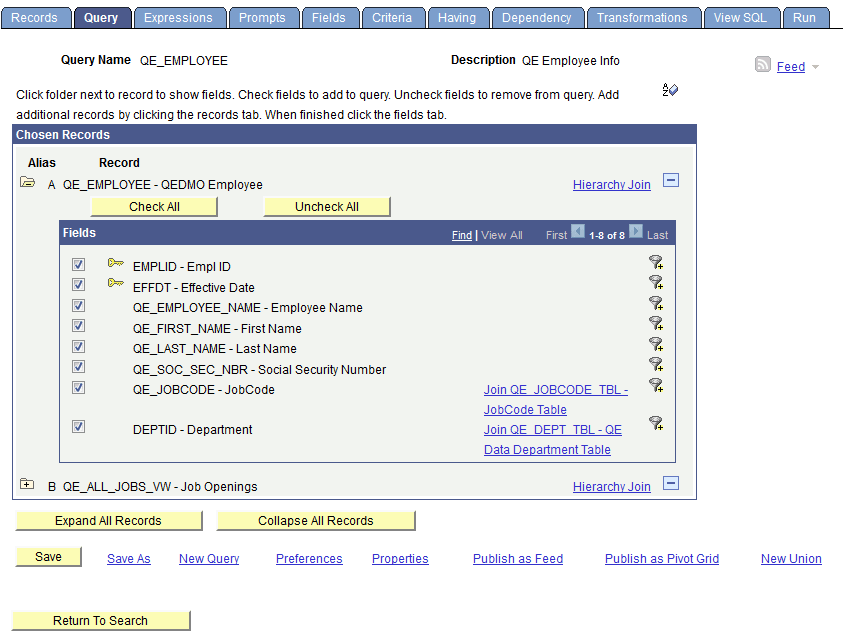Screen dimensions: 843x639
Task: Click the key icon next to EFFDT
Action: 116,283
